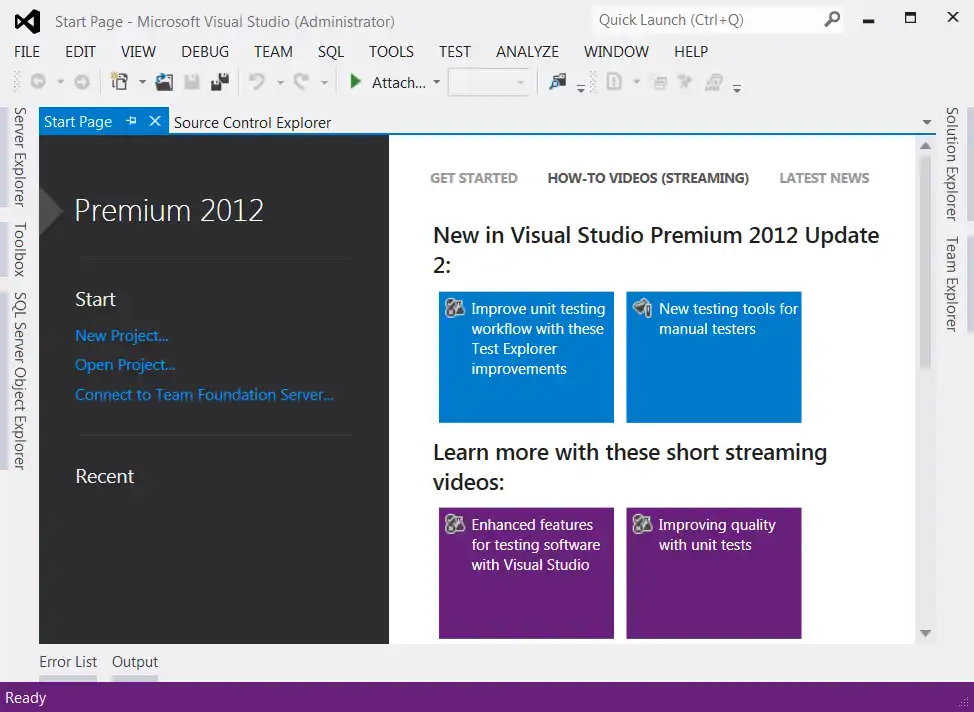
Task: Open New Project dropdown arrow
Action: click(142, 81)
